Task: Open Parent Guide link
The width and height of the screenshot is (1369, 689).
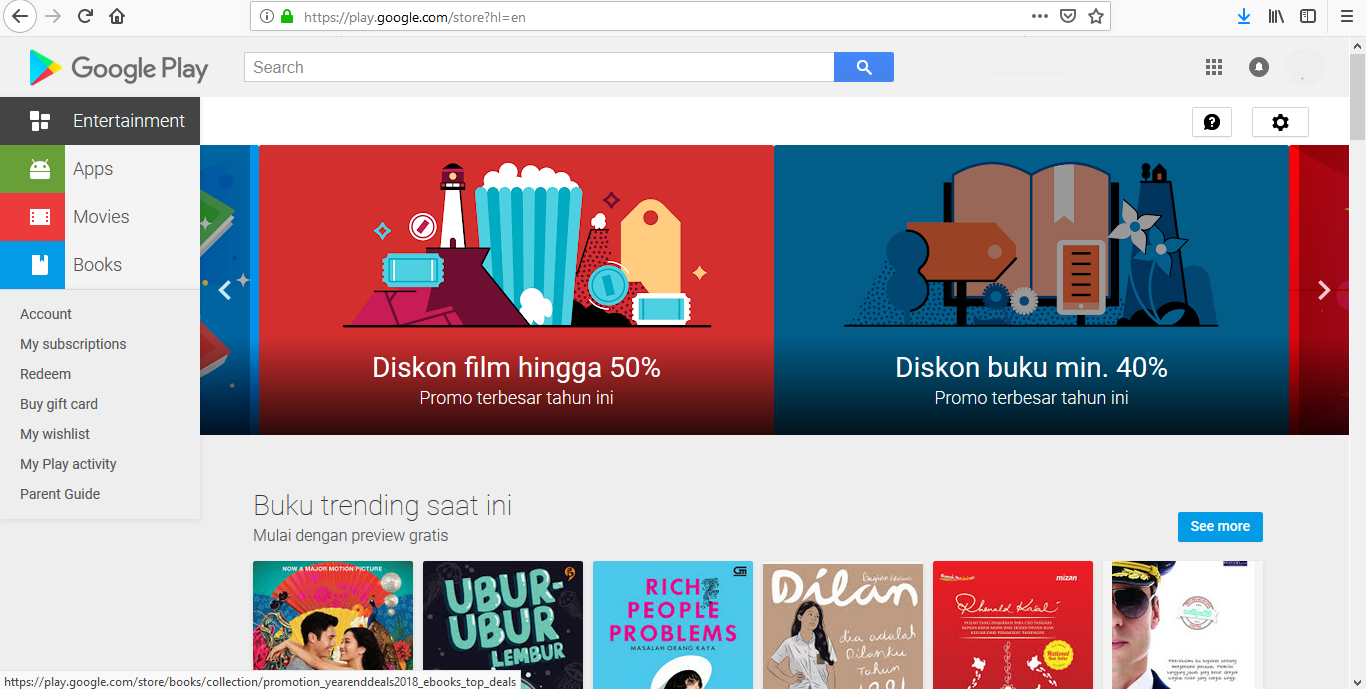Action: (60, 494)
